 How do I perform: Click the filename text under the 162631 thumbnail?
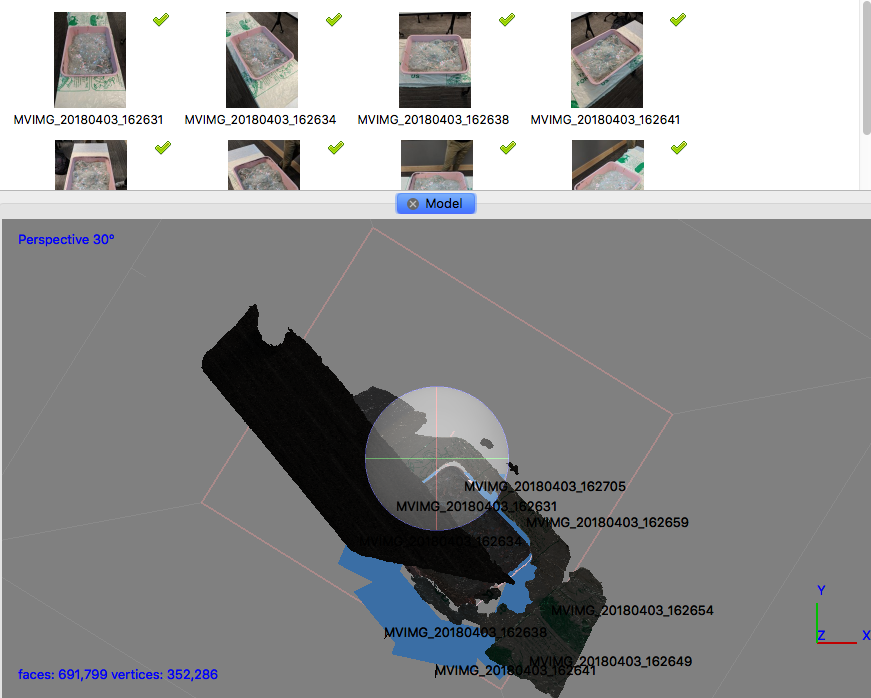88,120
